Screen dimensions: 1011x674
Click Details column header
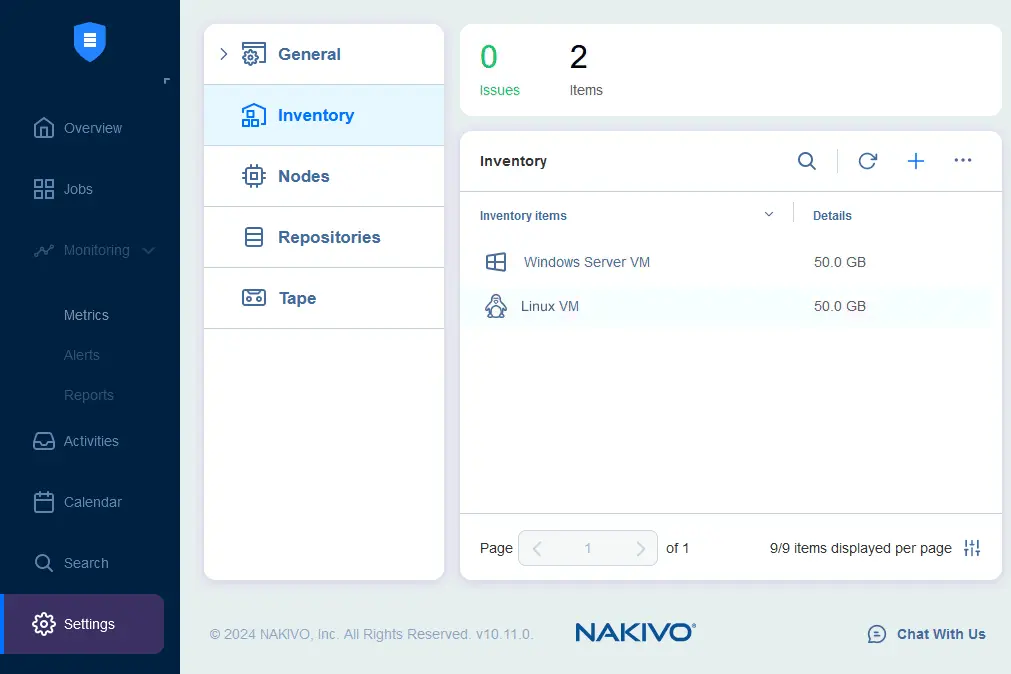click(x=832, y=215)
